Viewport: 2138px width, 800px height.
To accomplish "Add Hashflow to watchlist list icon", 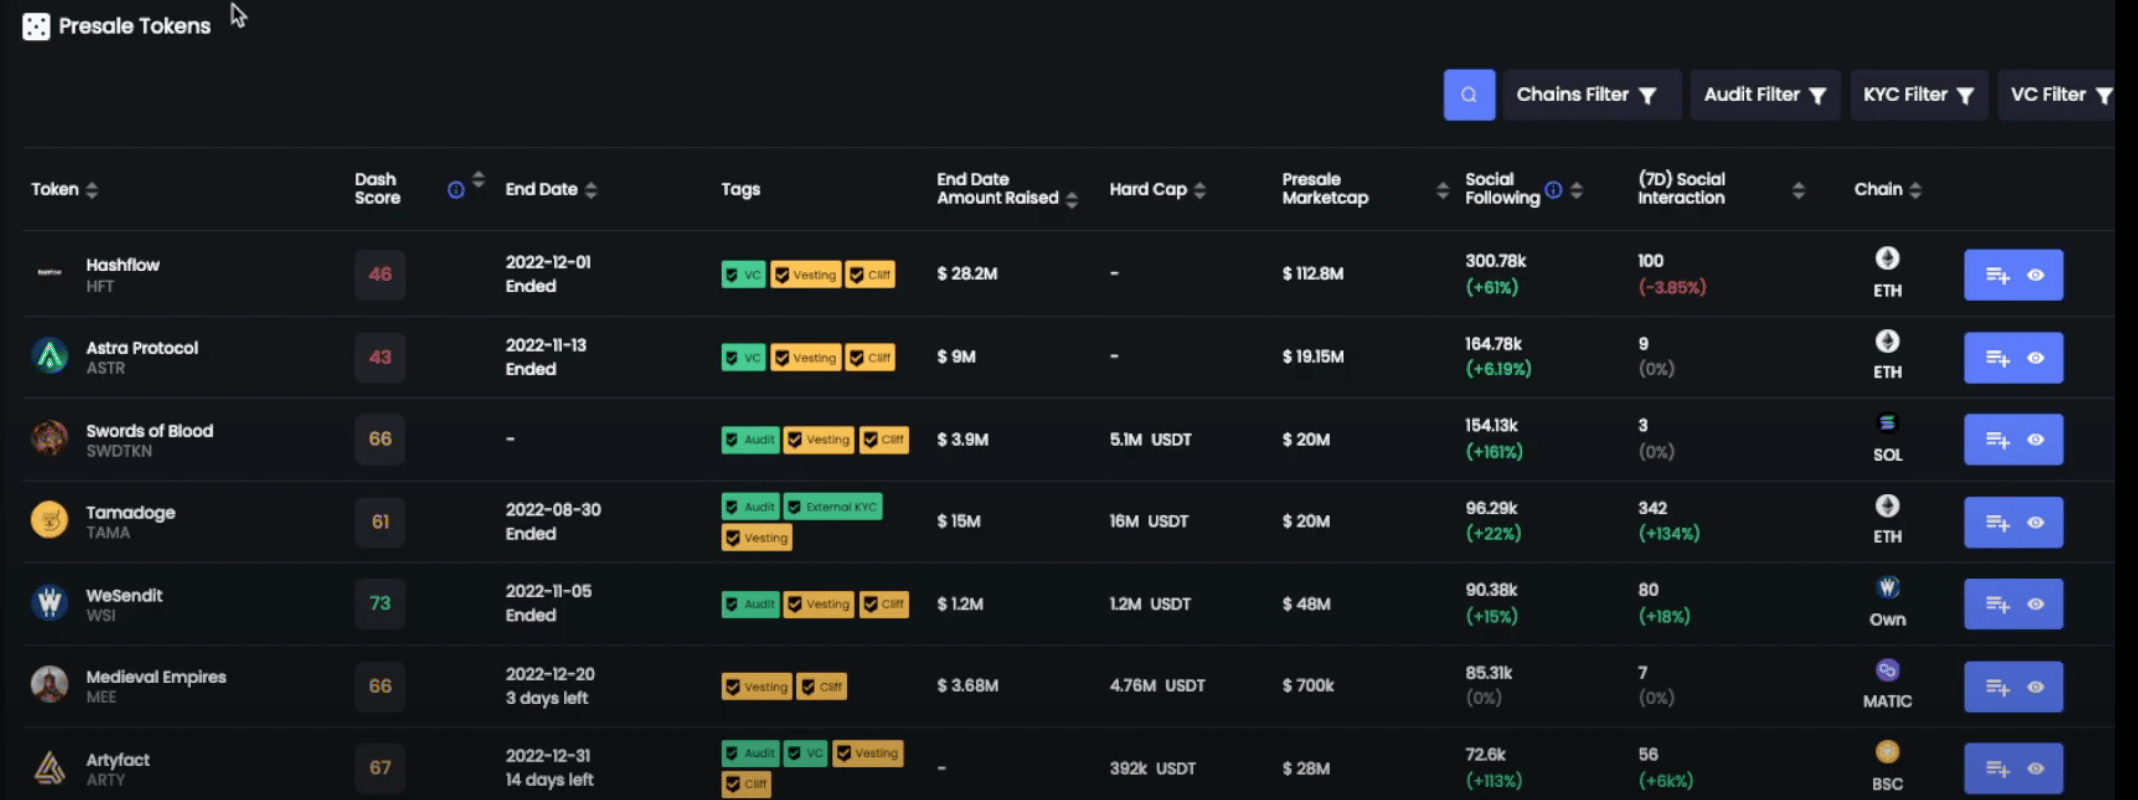I will pos(1997,275).
